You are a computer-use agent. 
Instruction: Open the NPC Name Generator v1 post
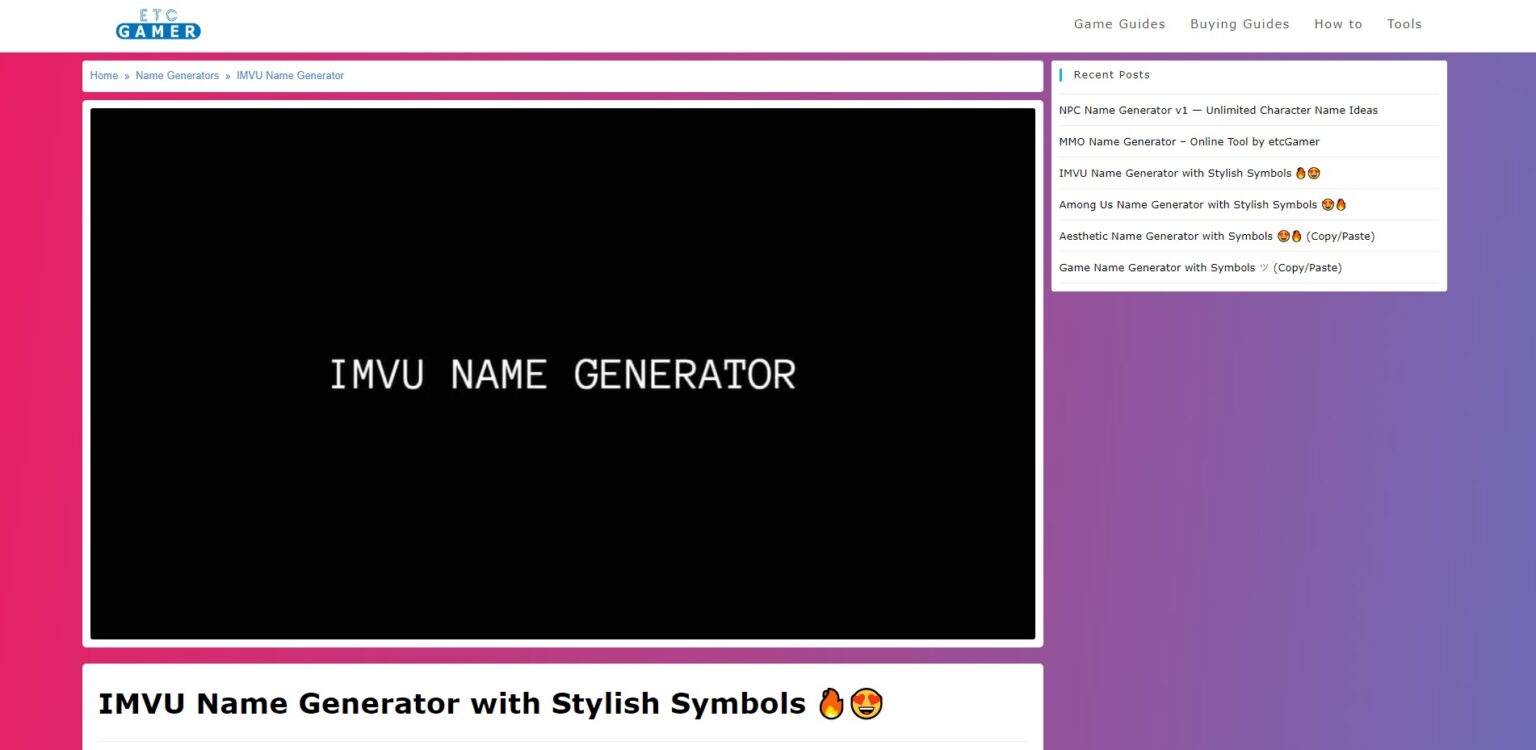coord(1218,110)
